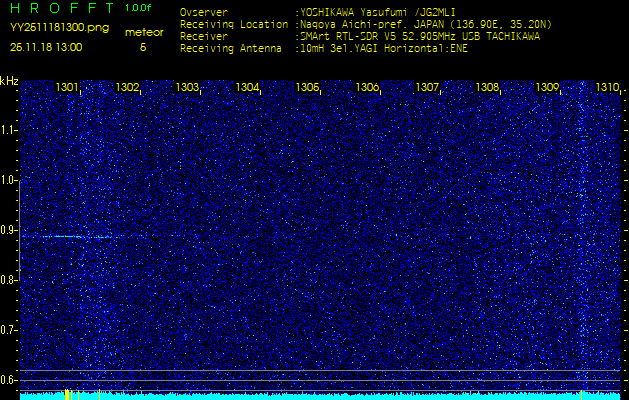The height and width of the screenshot is (400, 629).
Task: Select the 1310 time marker
Action: pos(607,88)
